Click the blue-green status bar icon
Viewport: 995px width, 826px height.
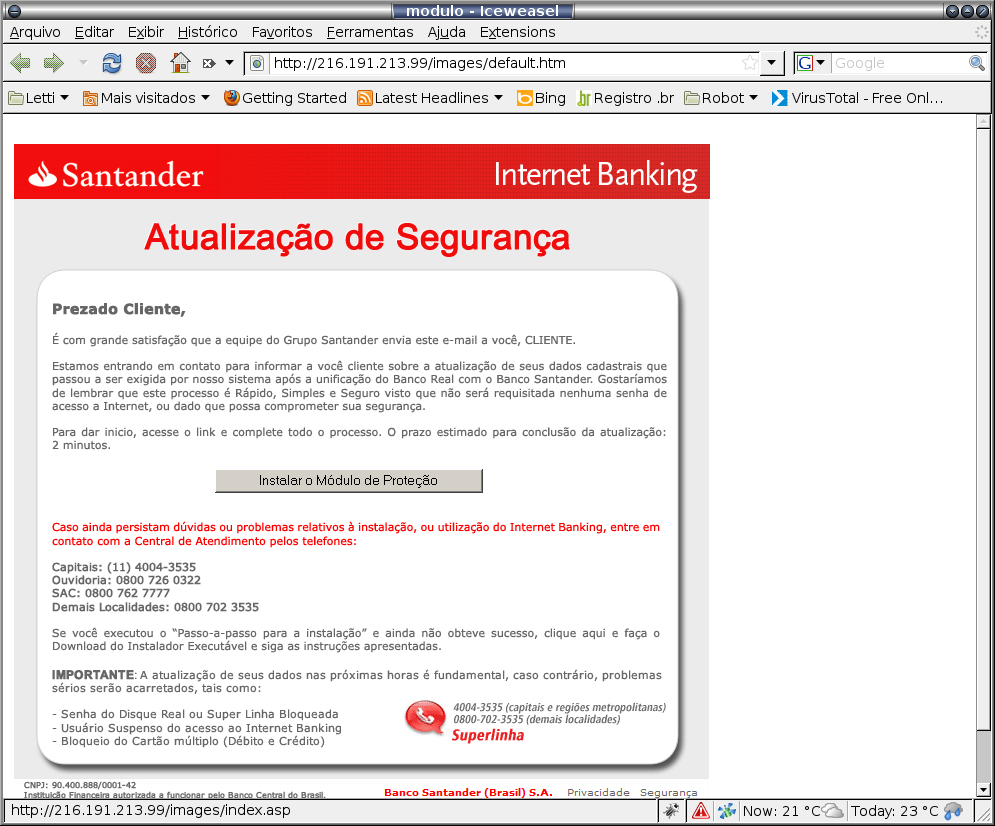(727, 811)
